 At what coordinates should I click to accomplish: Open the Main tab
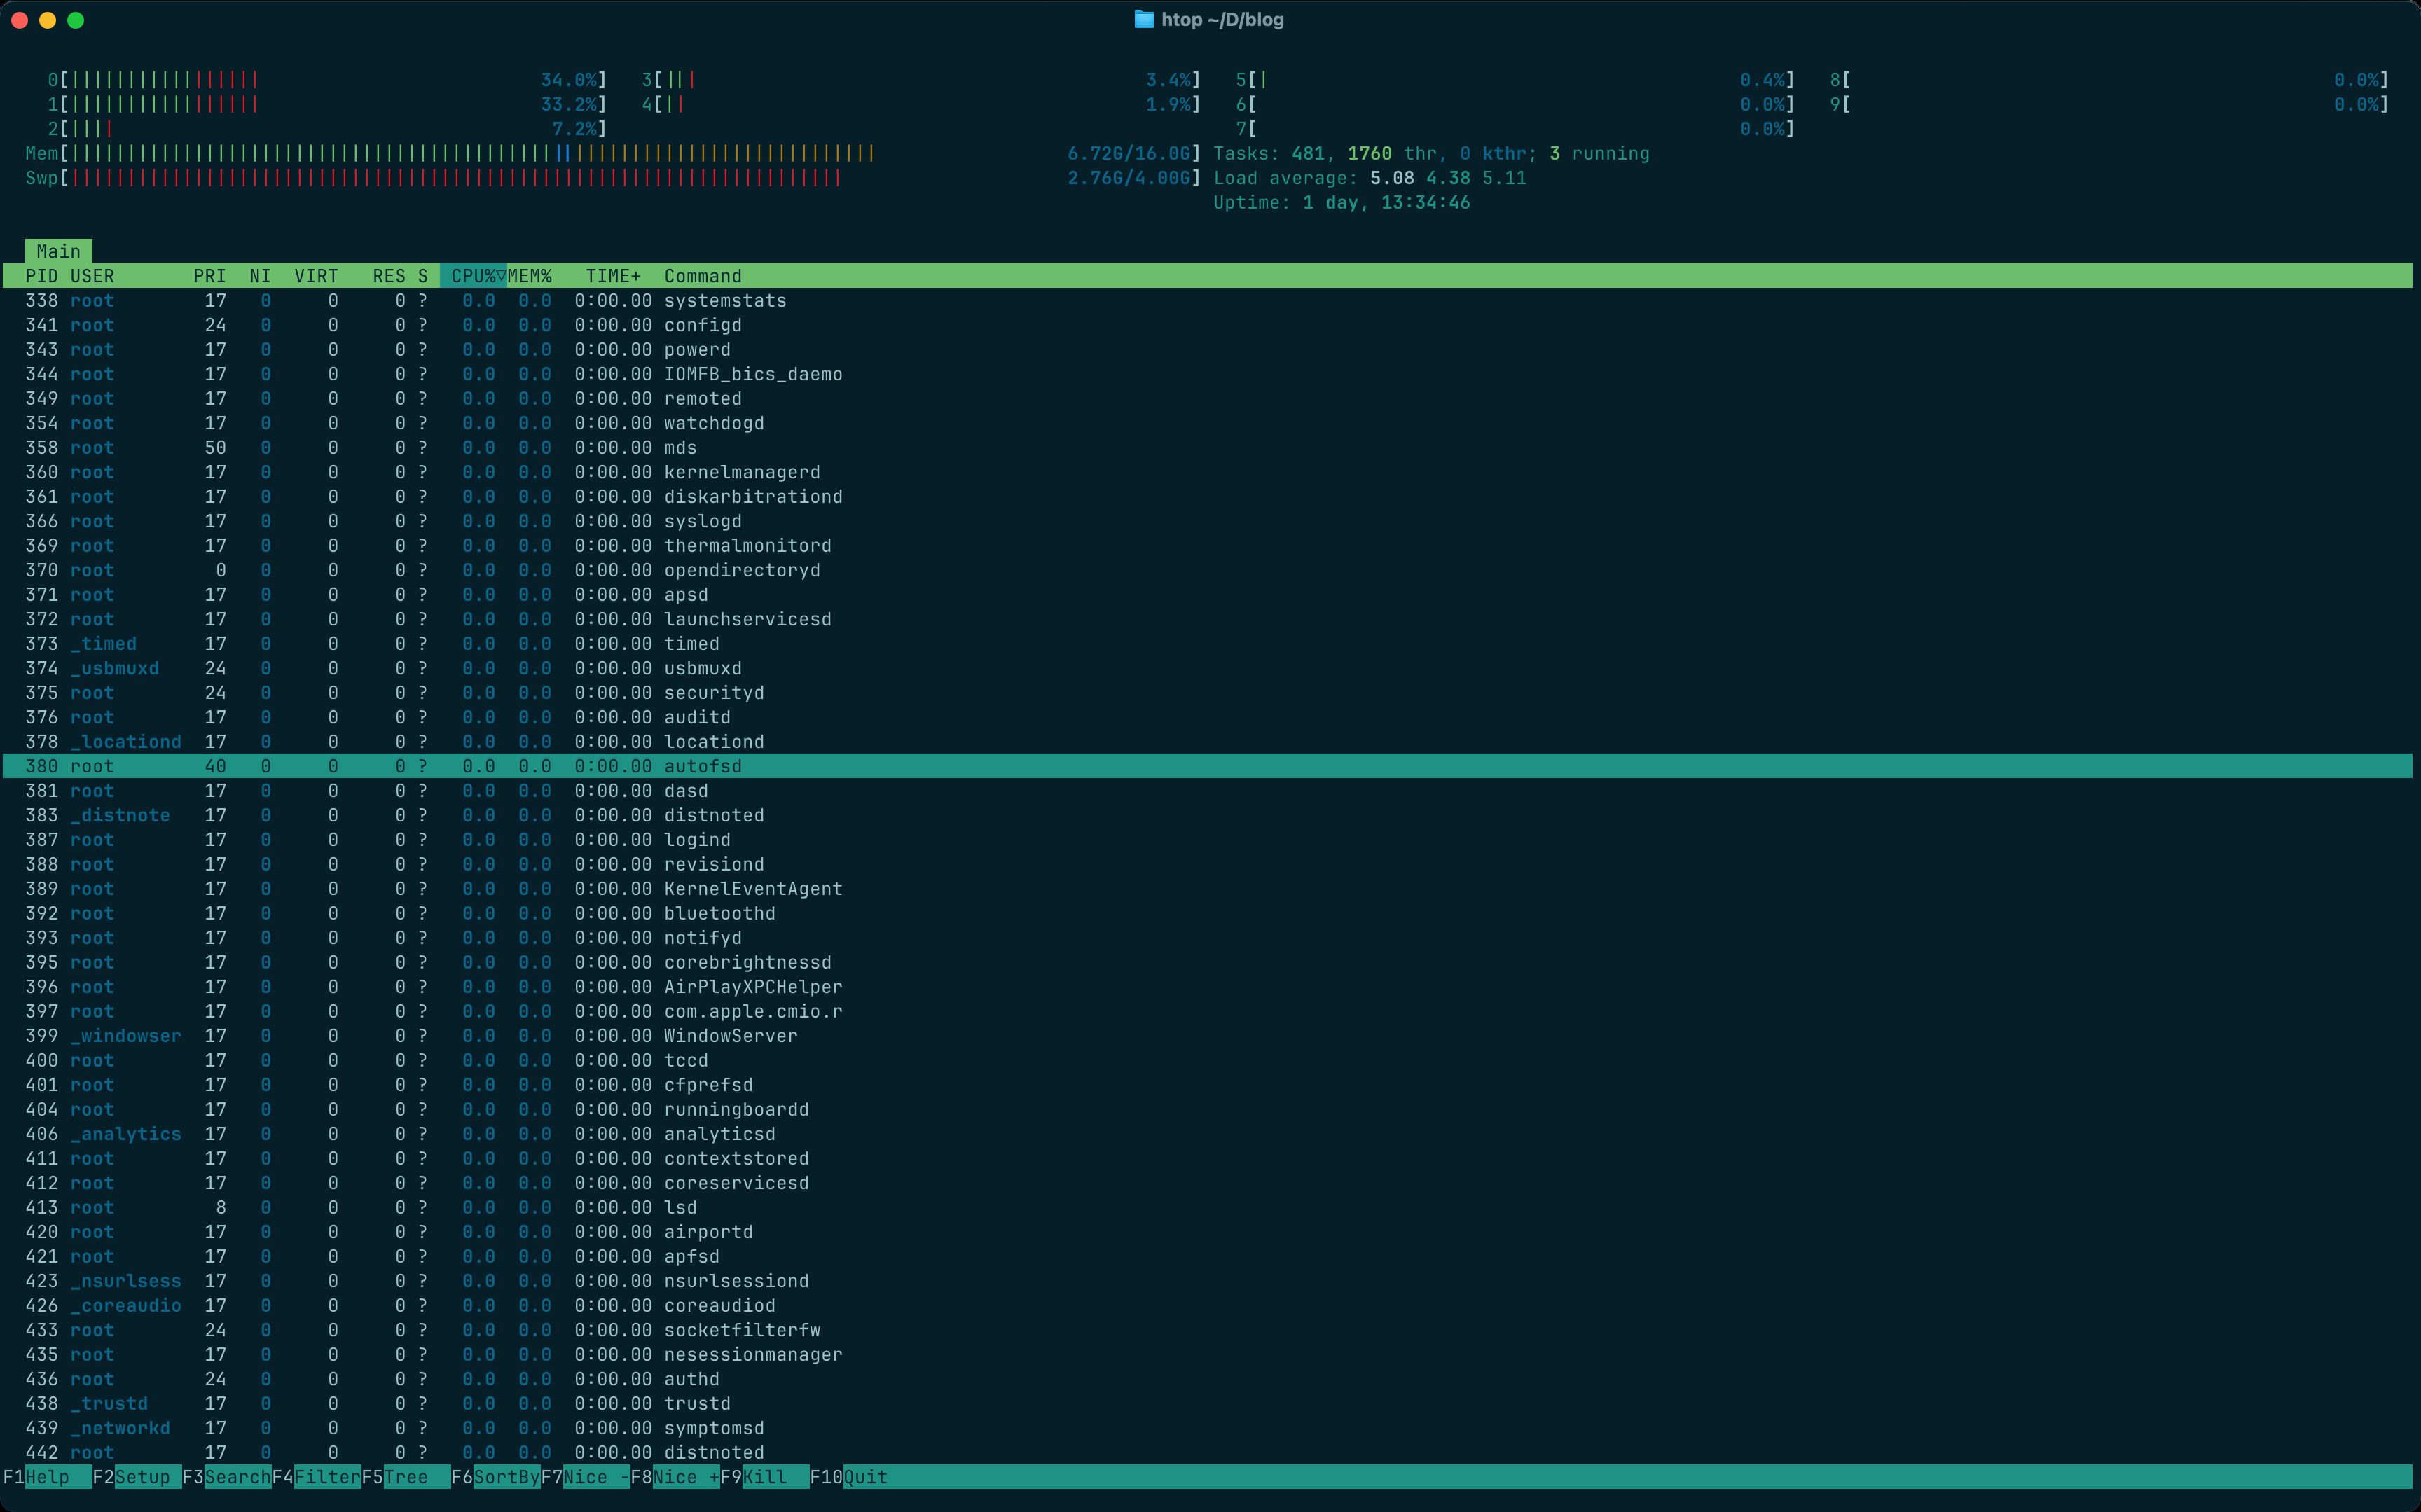click(58, 251)
